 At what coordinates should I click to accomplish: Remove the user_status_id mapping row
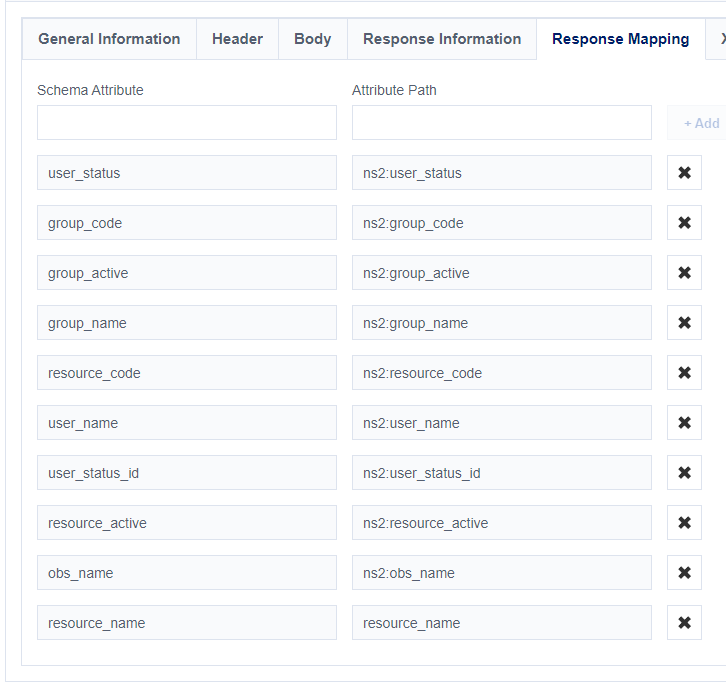[684, 473]
